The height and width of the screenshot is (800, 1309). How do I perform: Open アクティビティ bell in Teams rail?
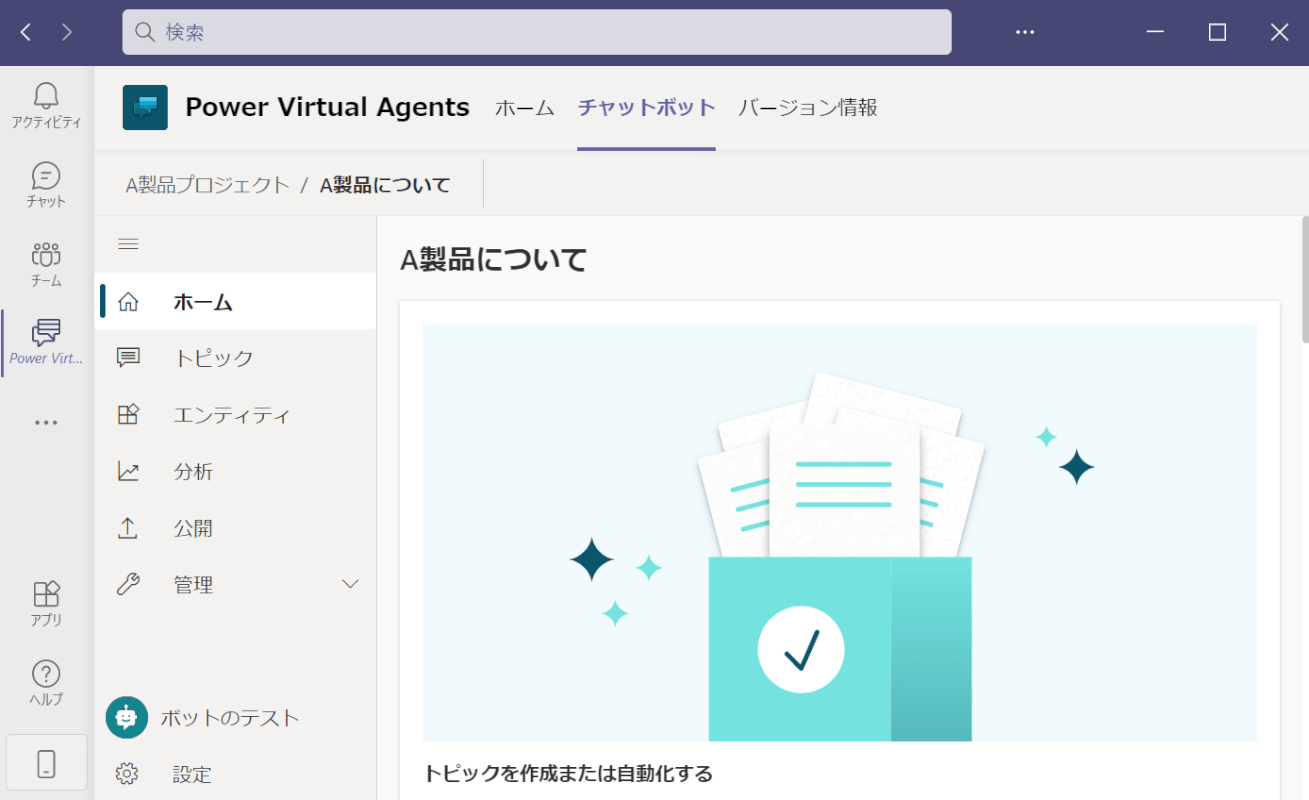[46, 106]
